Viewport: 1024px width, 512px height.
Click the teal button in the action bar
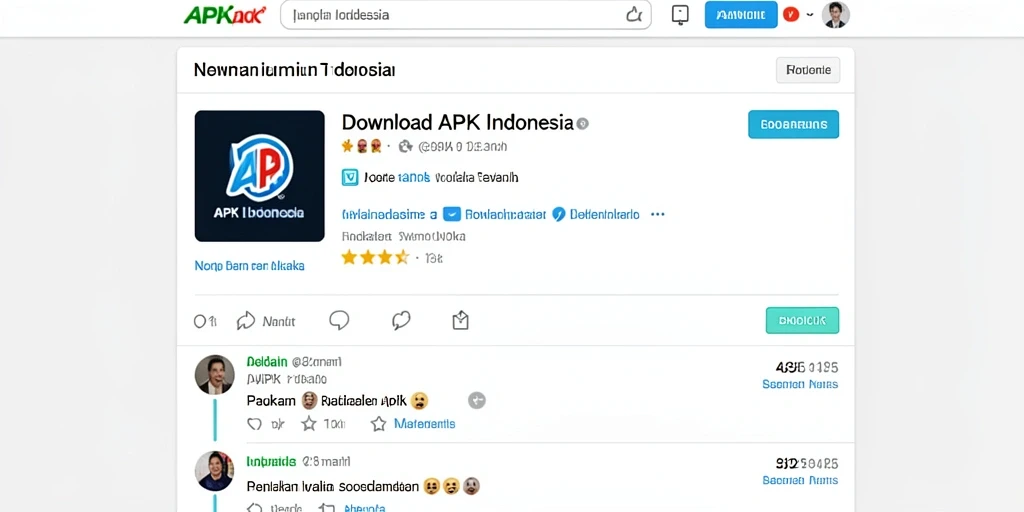pos(802,321)
